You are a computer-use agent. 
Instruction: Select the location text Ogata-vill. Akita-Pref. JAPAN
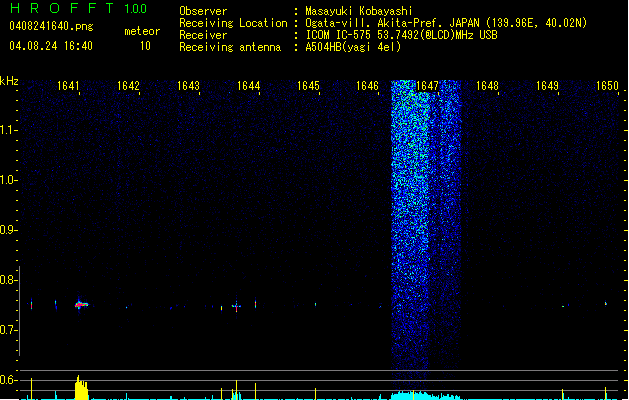coord(392,23)
